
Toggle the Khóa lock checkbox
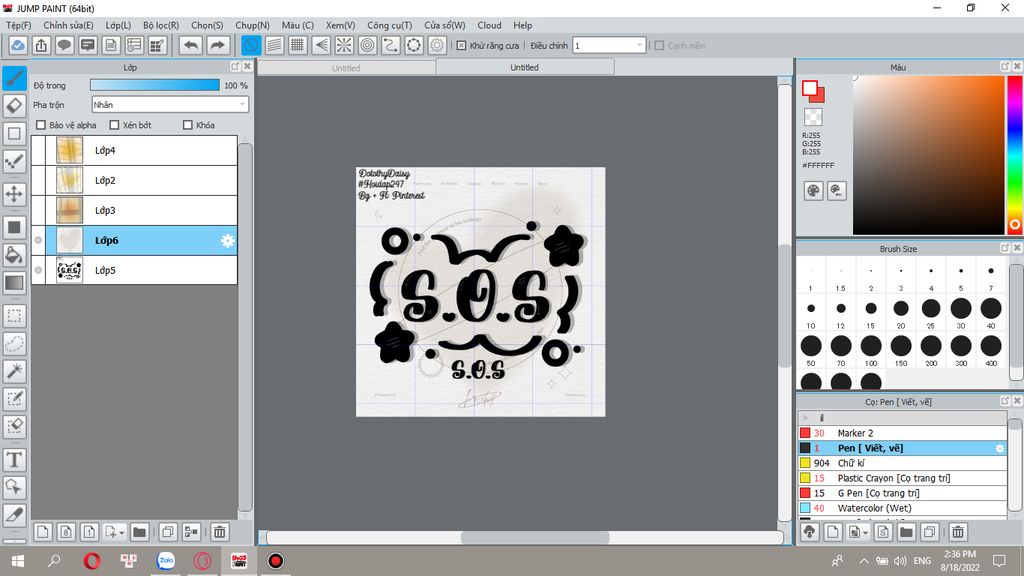188,125
